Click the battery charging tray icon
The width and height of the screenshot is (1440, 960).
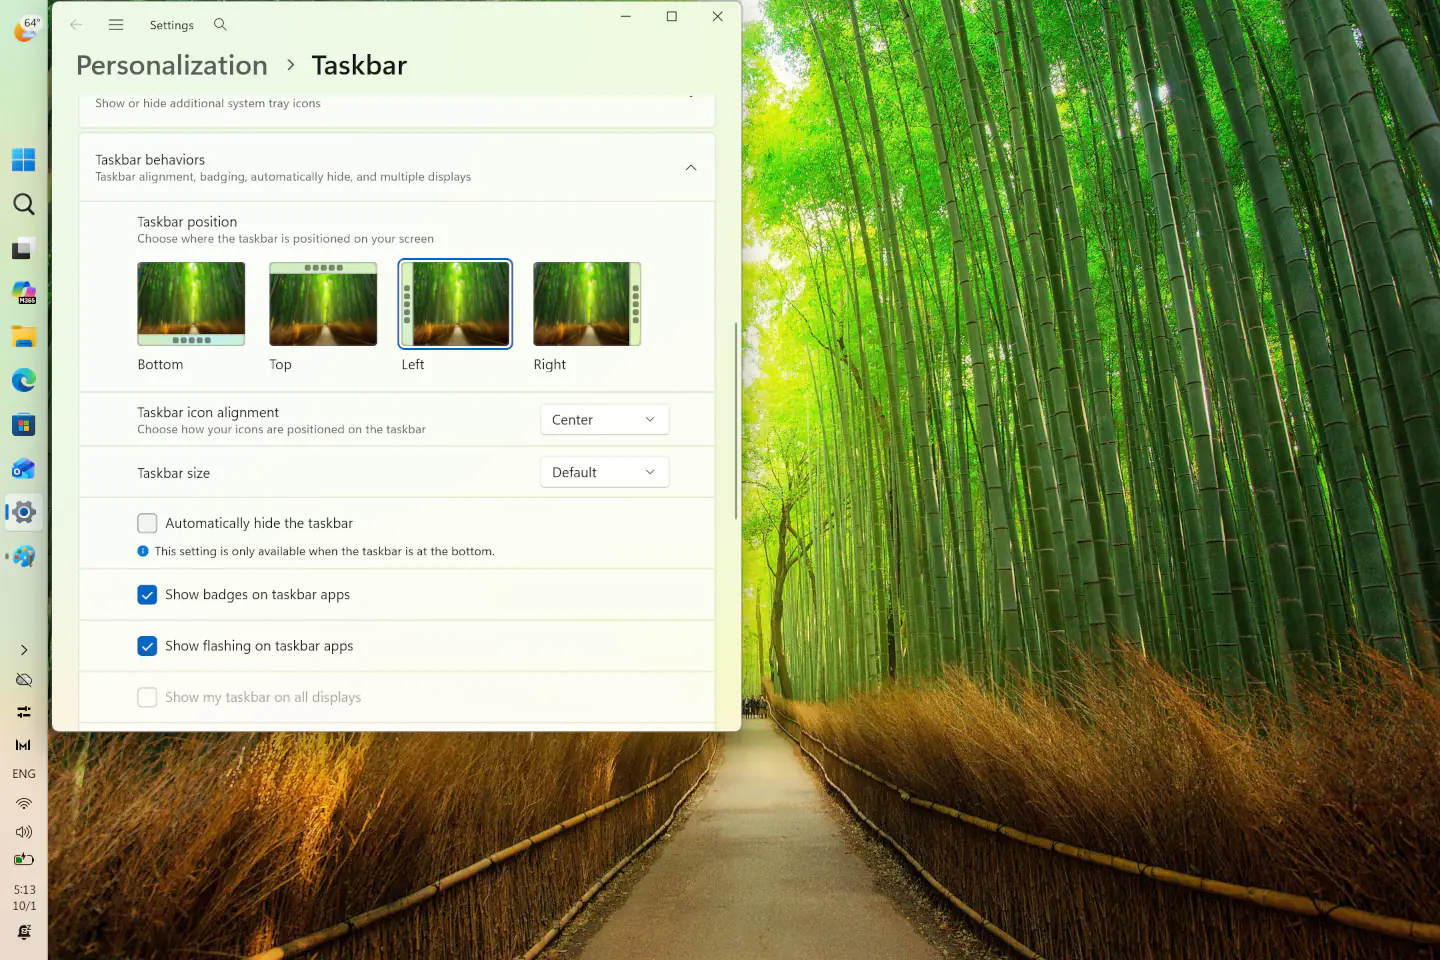pos(24,859)
